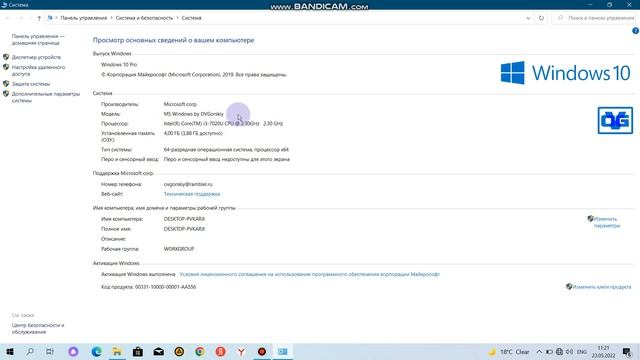
Task: Open Security and Maintenance Center link
Action: click(38, 329)
